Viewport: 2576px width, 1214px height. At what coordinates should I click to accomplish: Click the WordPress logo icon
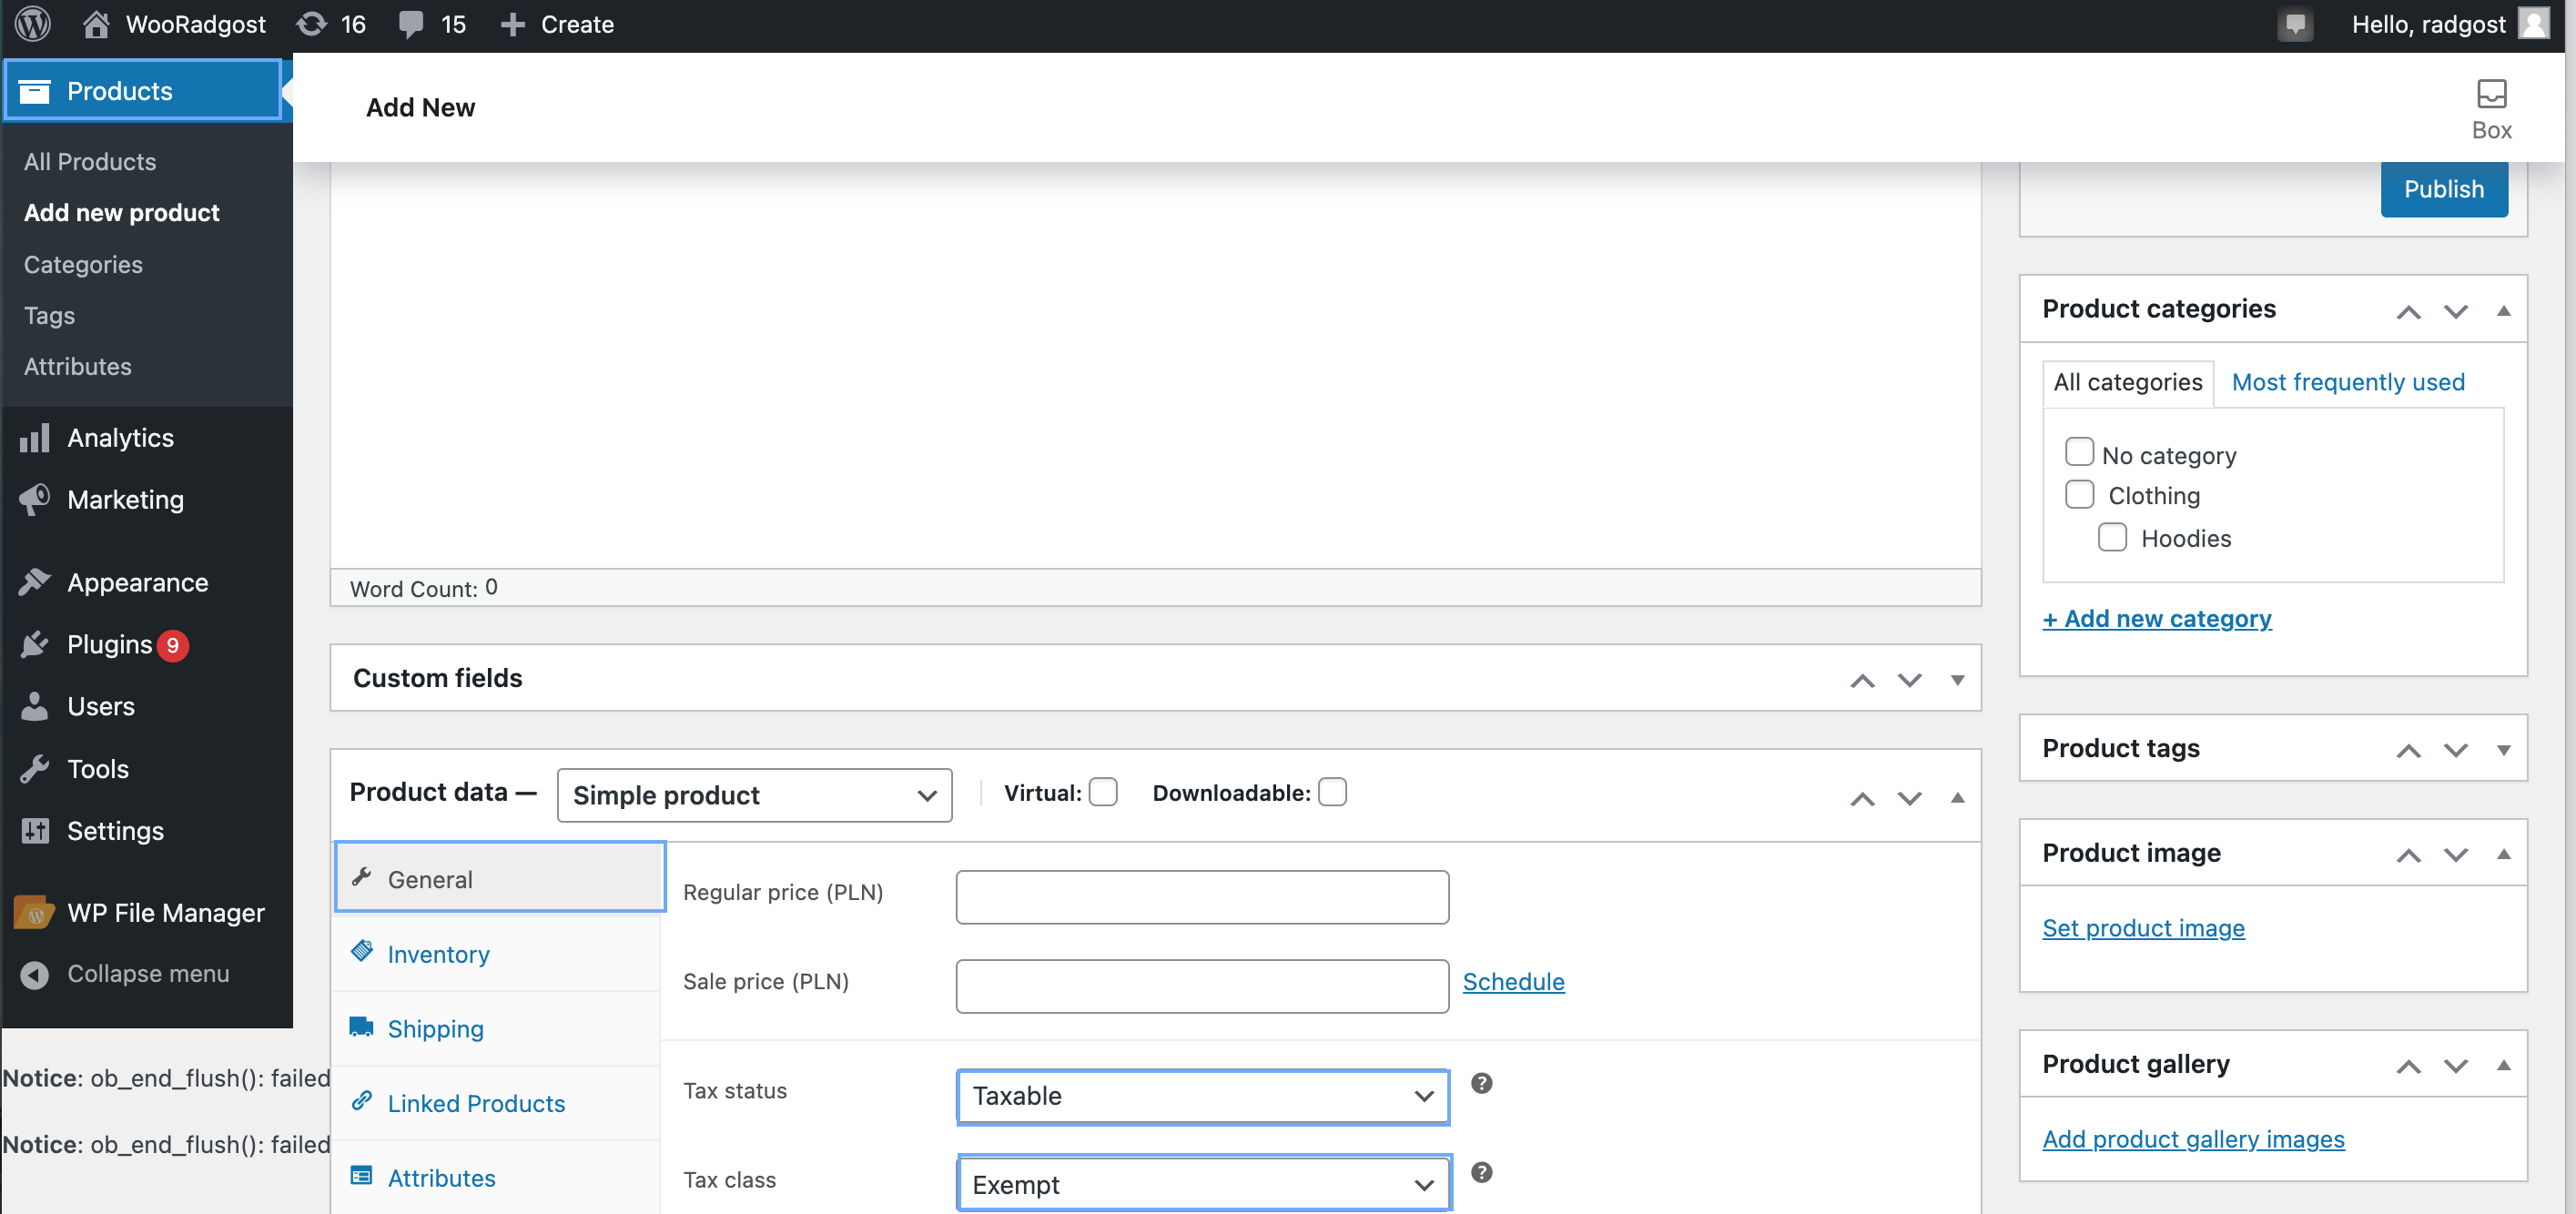click(x=33, y=24)
